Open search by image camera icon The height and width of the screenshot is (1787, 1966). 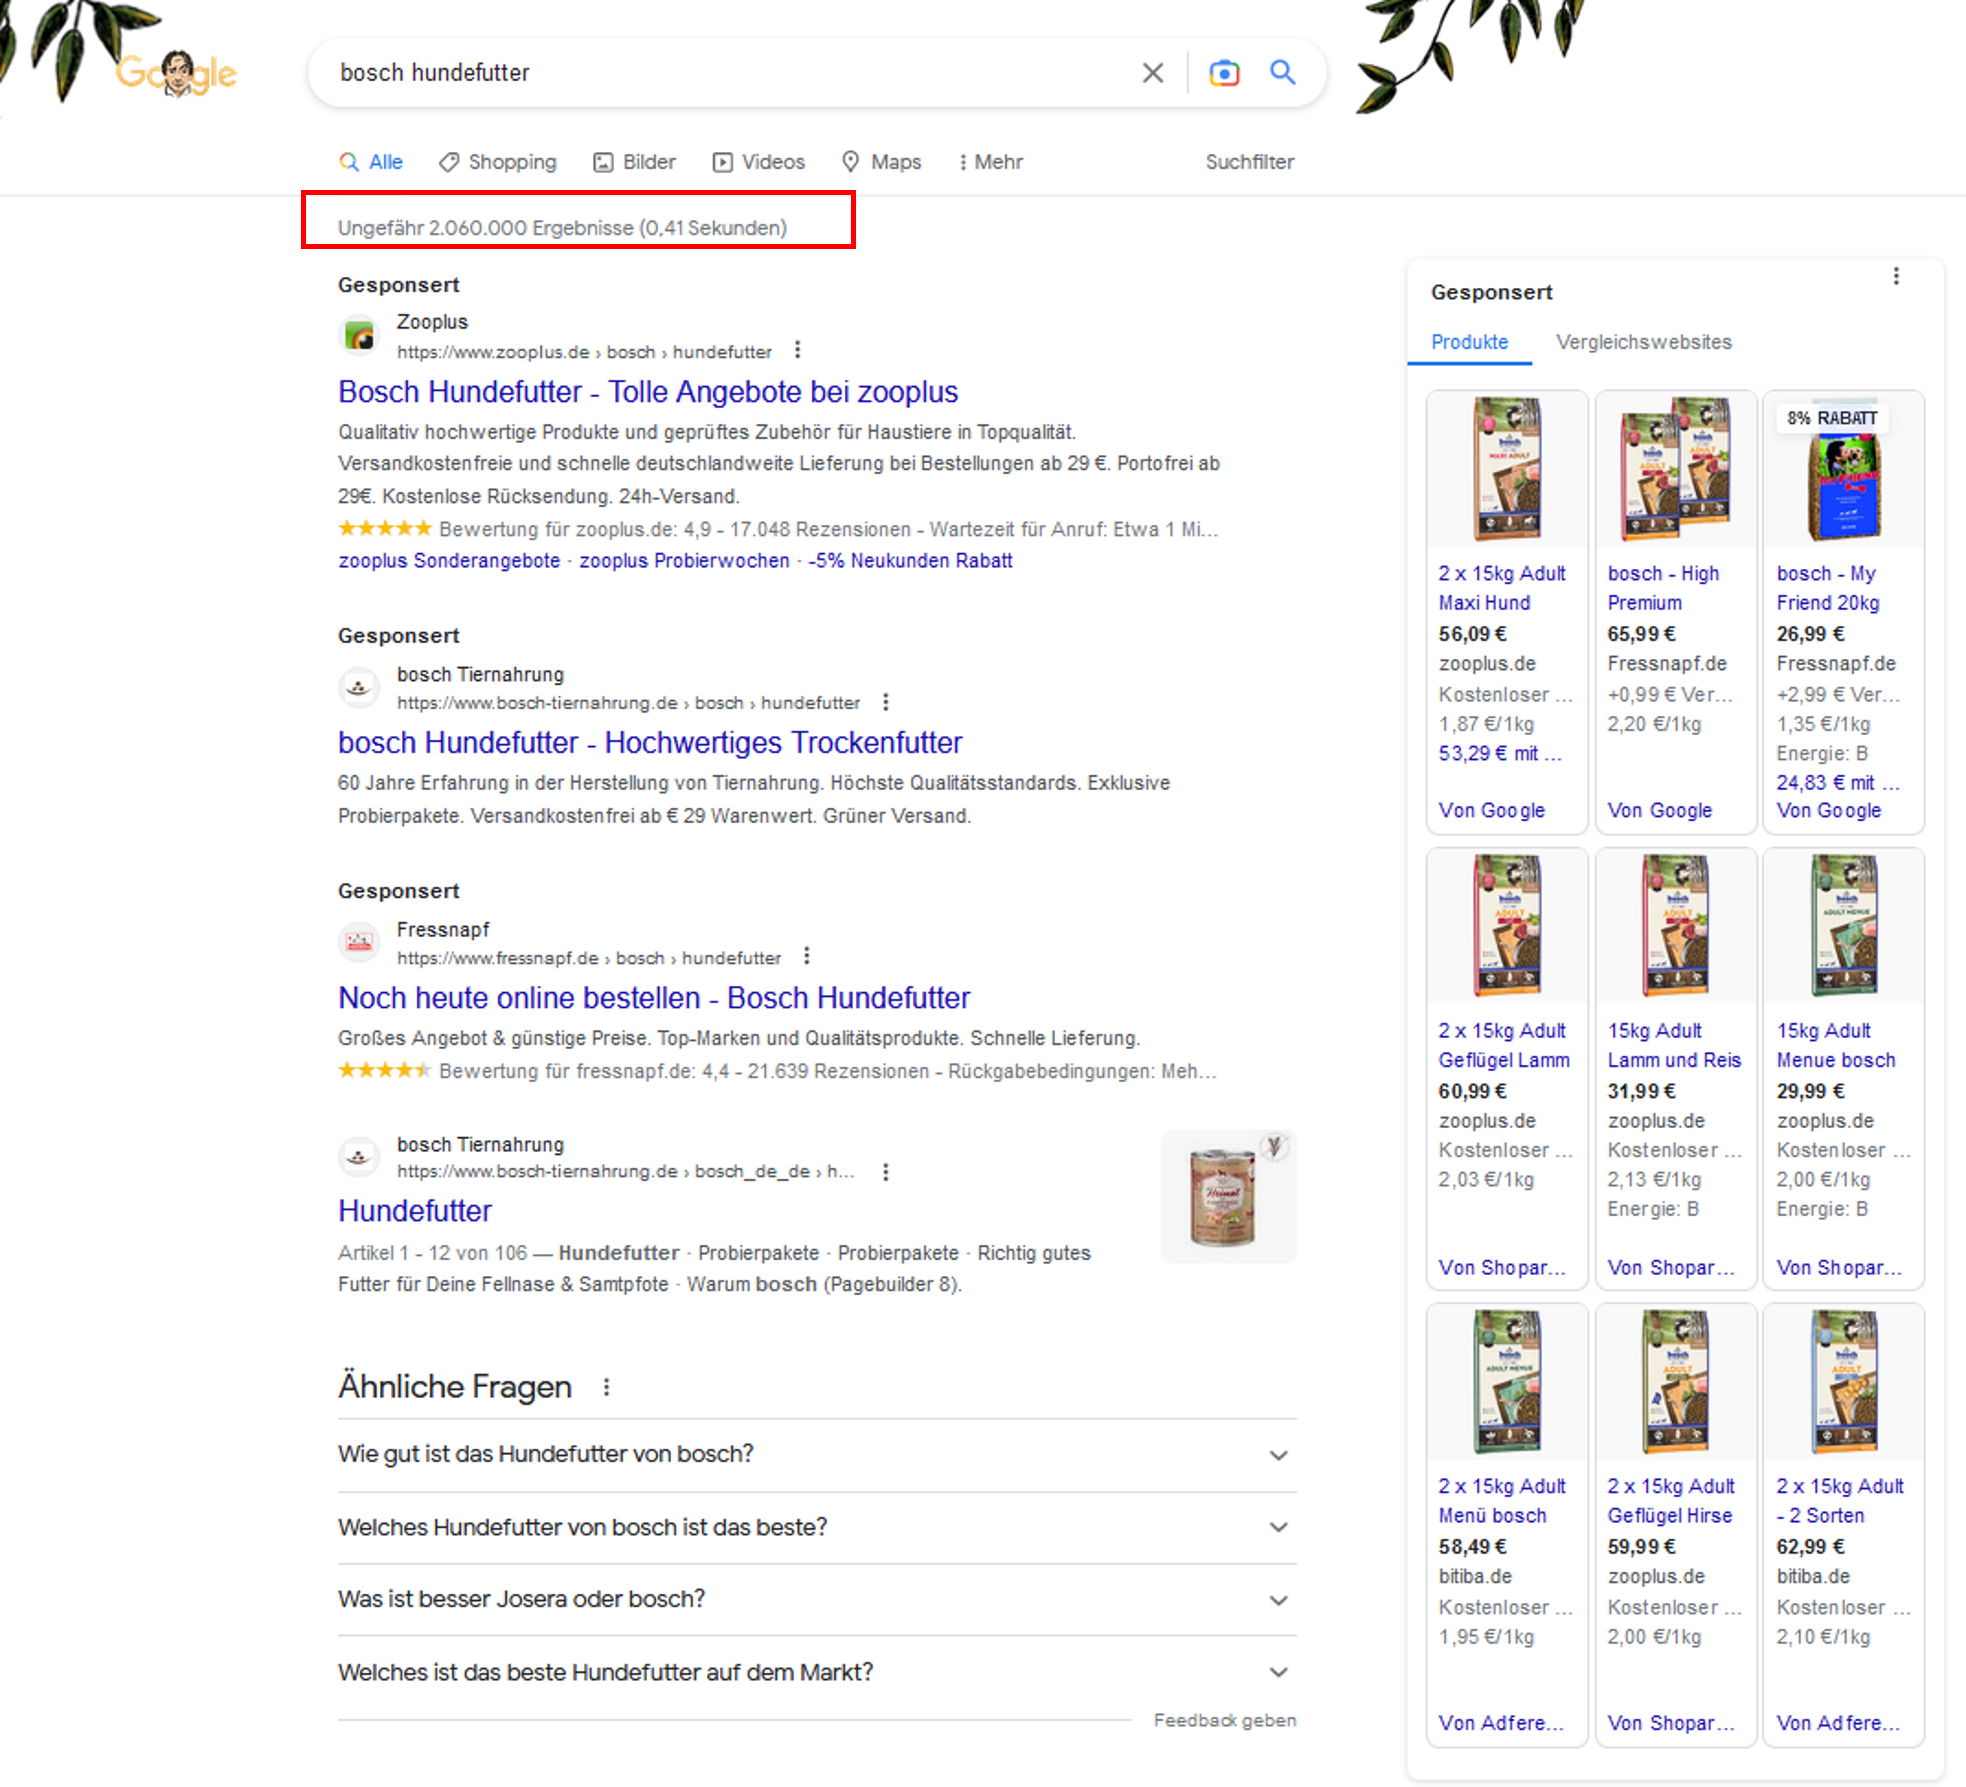1224,72
